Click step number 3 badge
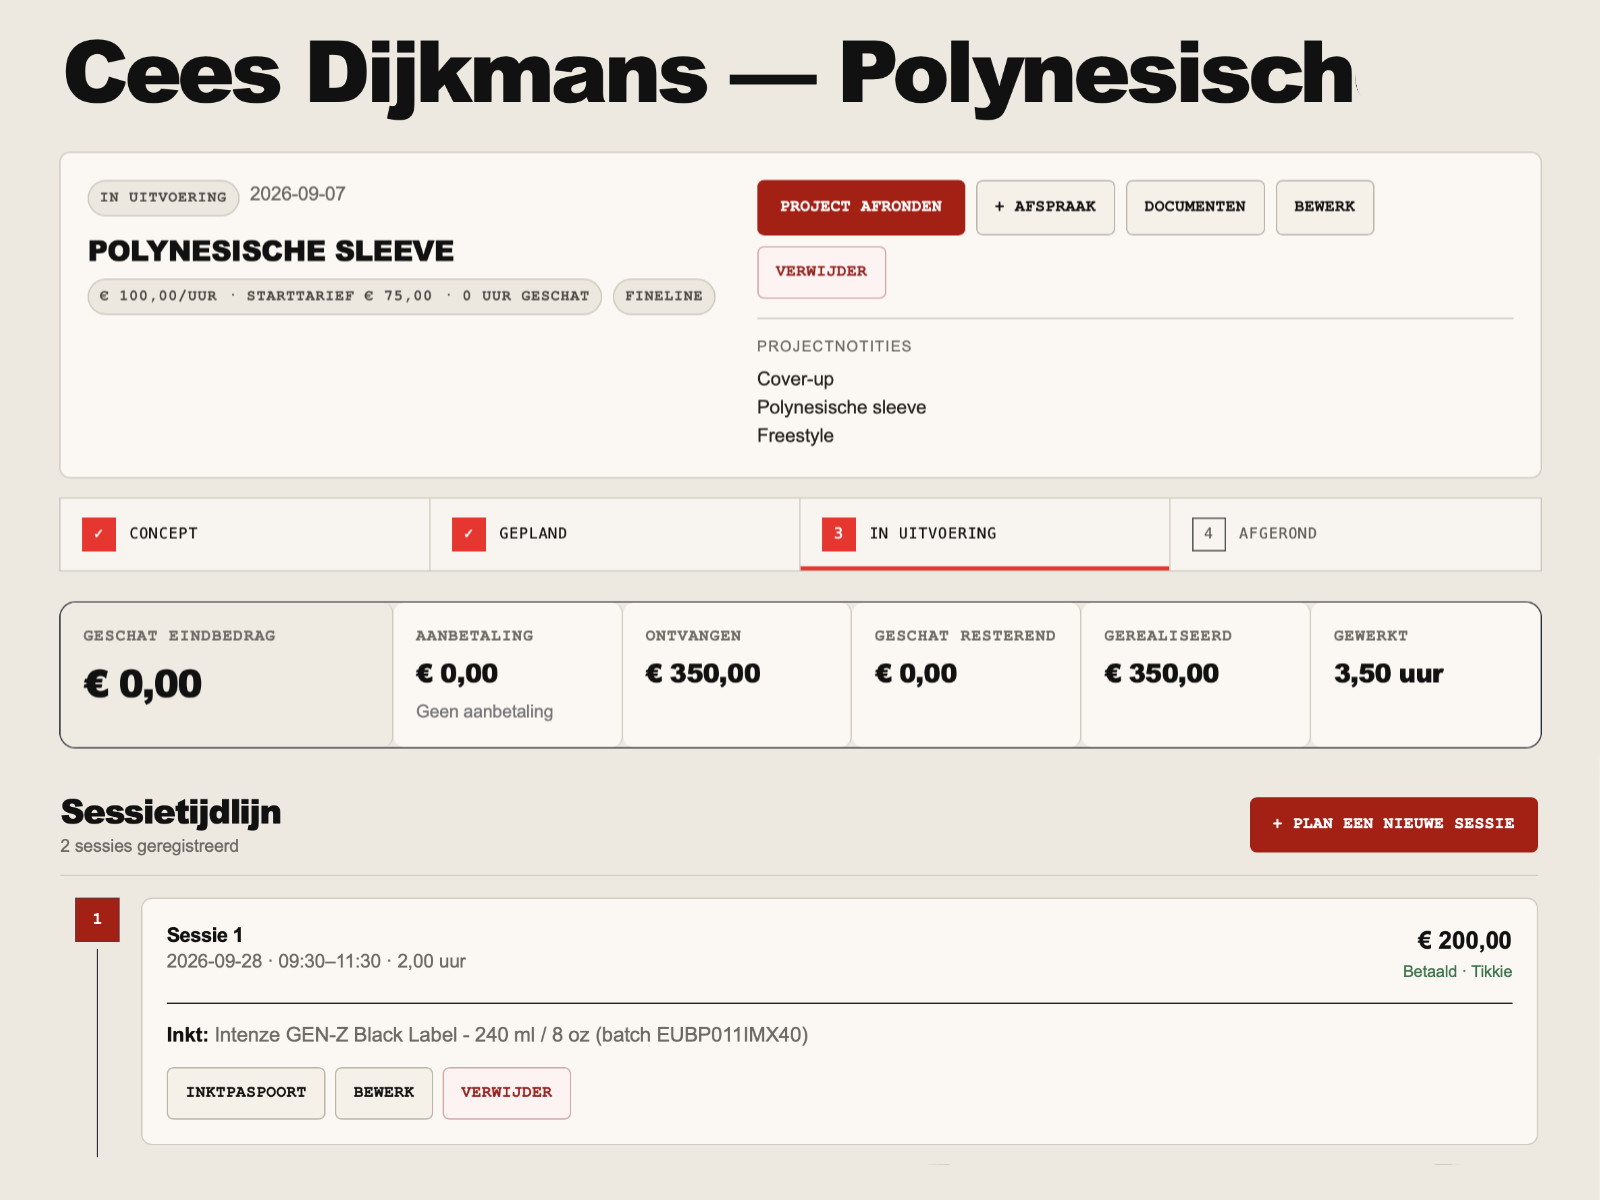The height and width of the screenshot is (1200, 1600). coord(839,534)
